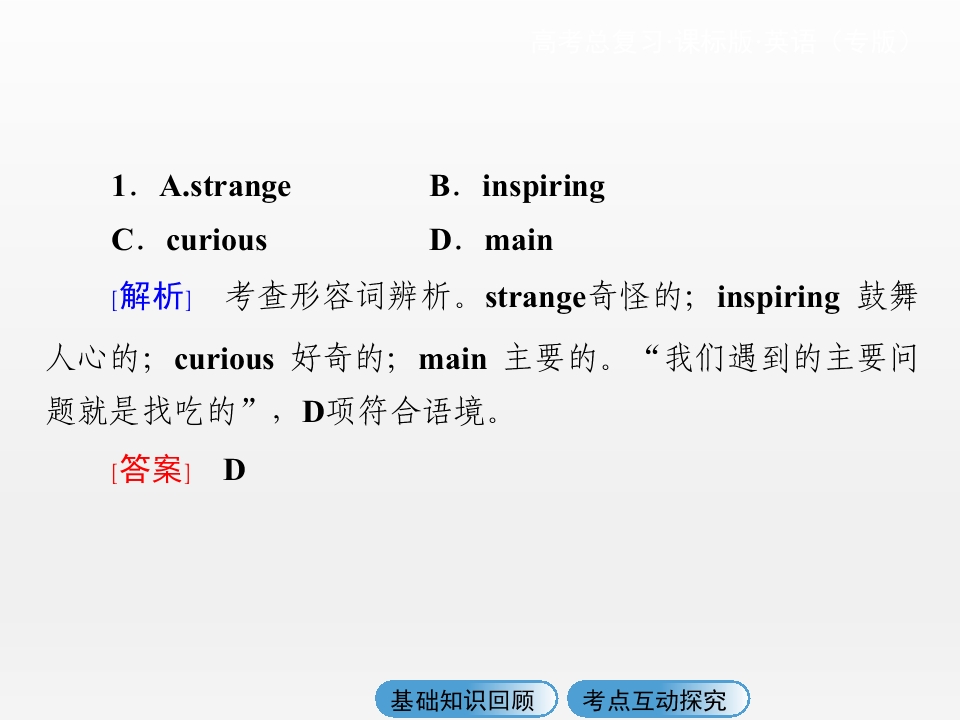The image size is (960, 720).
Task: Click the text 题就是找吃的
Action: coord(141,411)
